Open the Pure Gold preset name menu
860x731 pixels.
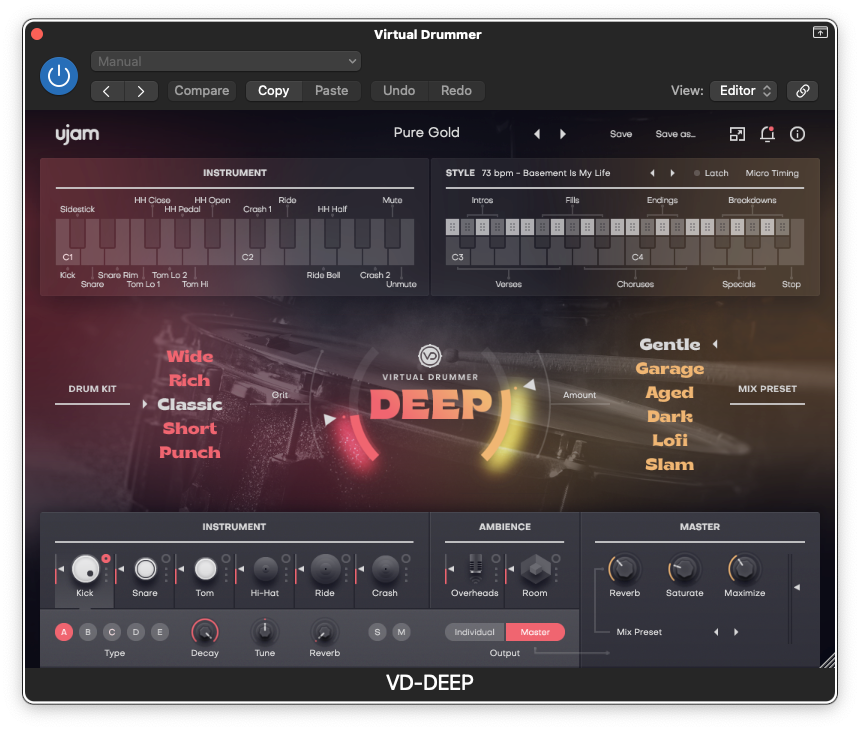[427, 133]
